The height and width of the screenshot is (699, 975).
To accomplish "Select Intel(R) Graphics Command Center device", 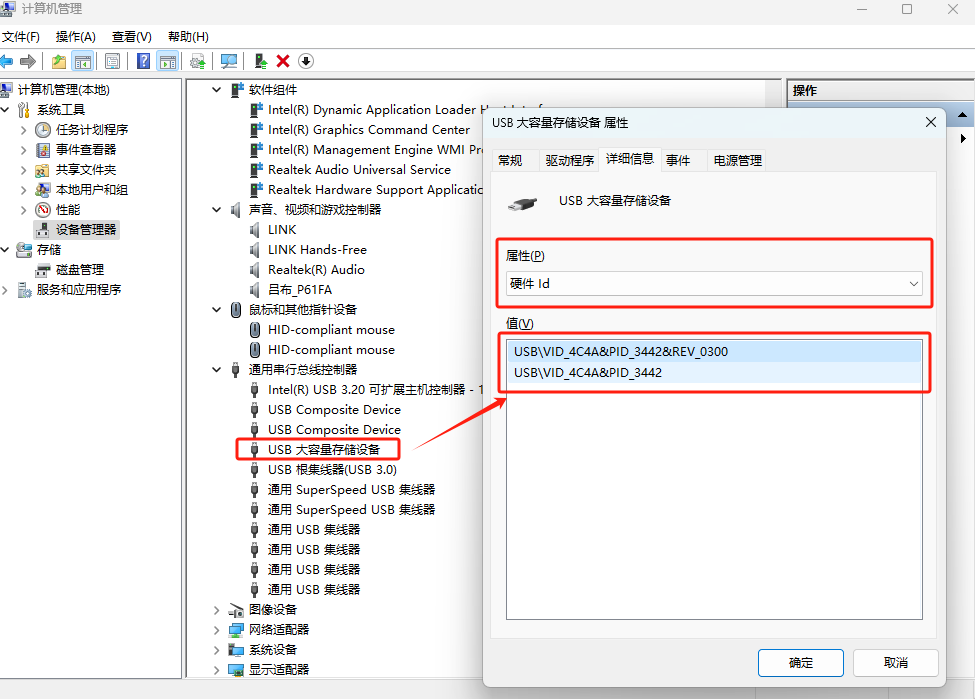I will coord(369,129).
